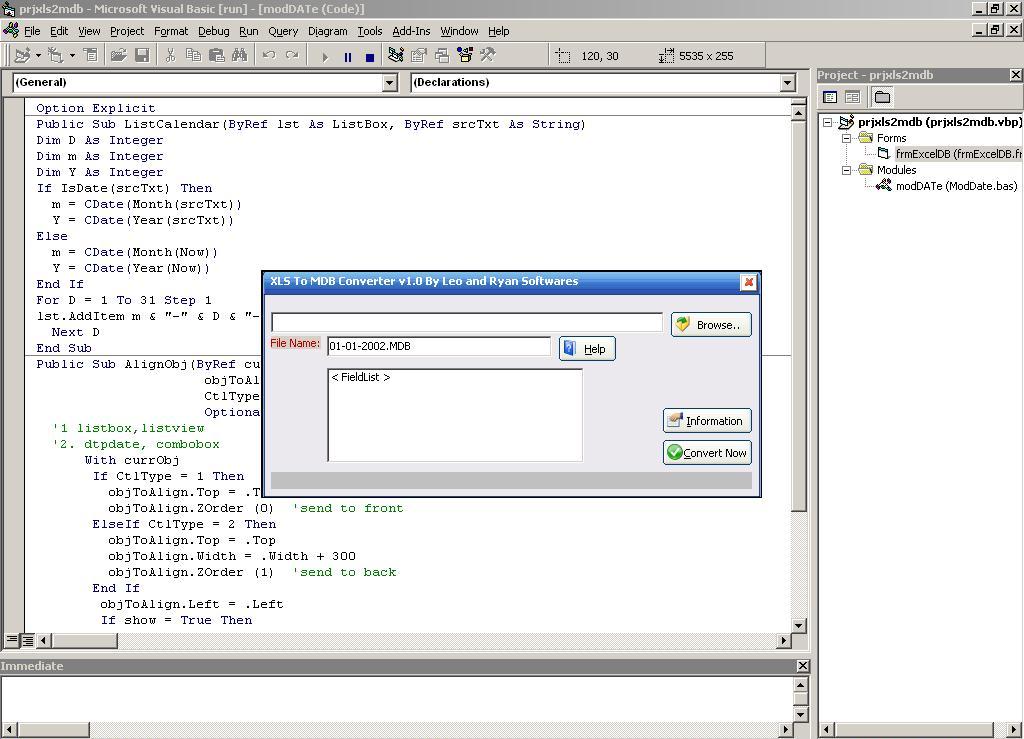1024x739 pixels.
Task: Click the Convert Now button
Action: point(707,453)
